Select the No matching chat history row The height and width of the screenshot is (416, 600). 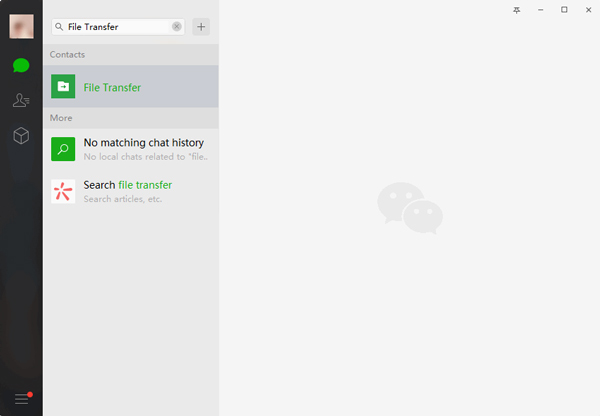pos(131,149)
